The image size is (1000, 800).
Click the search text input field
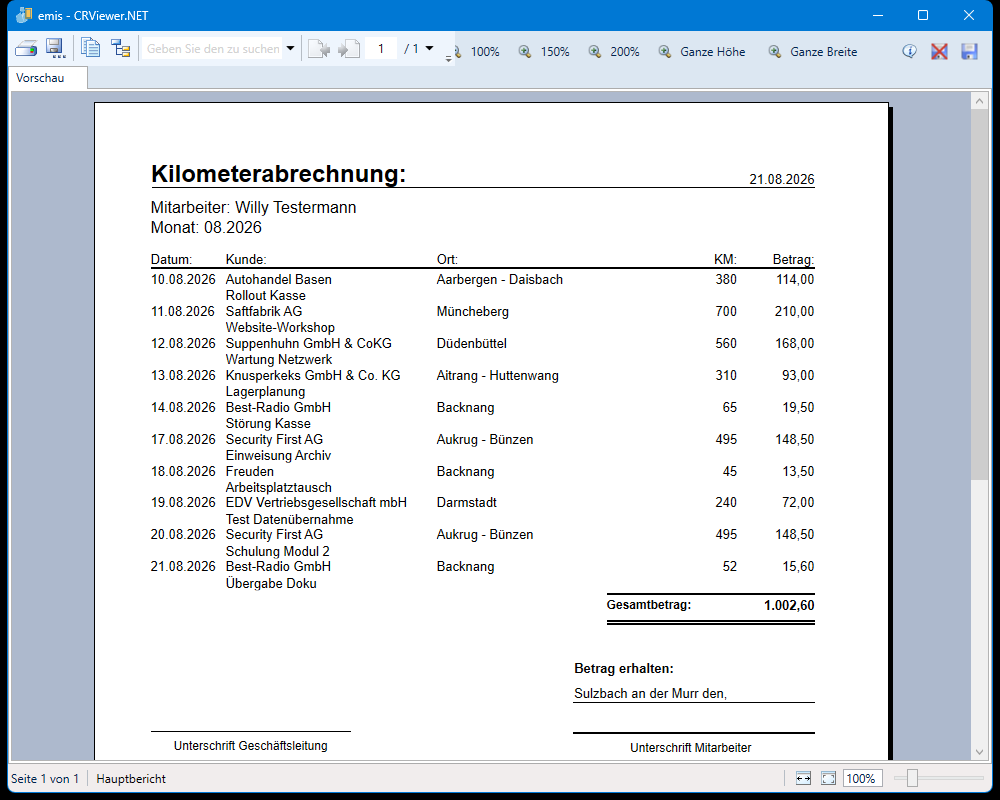click(x=213, y=48)
